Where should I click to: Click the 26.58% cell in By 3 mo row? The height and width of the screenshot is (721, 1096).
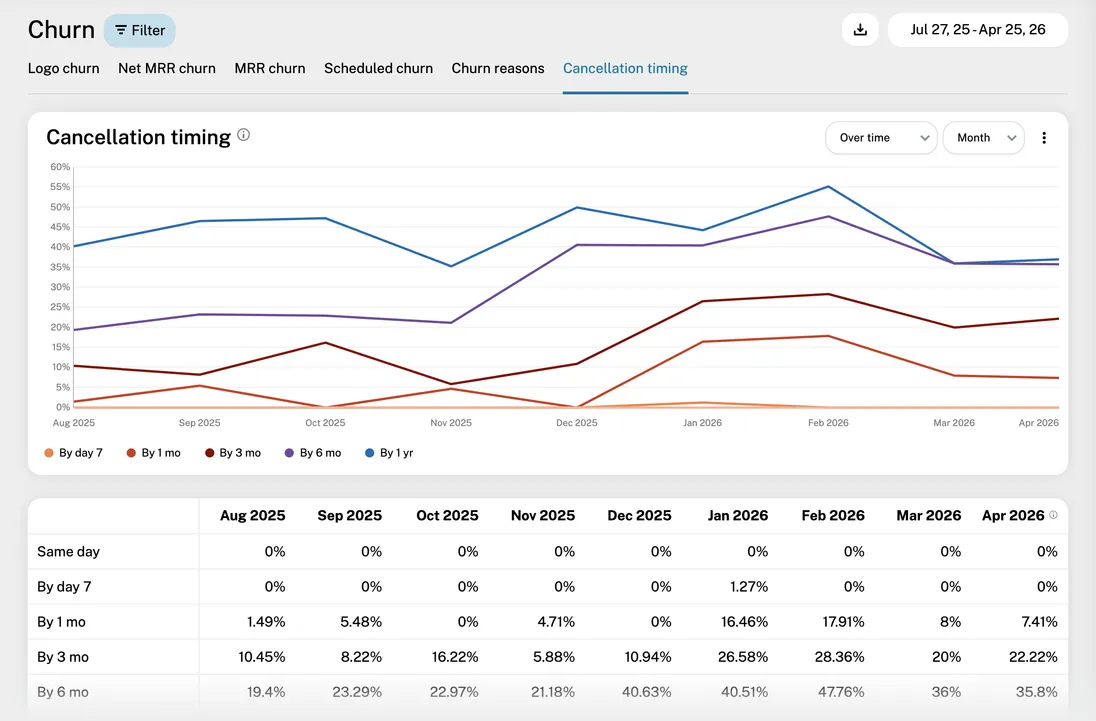(743, 657)
